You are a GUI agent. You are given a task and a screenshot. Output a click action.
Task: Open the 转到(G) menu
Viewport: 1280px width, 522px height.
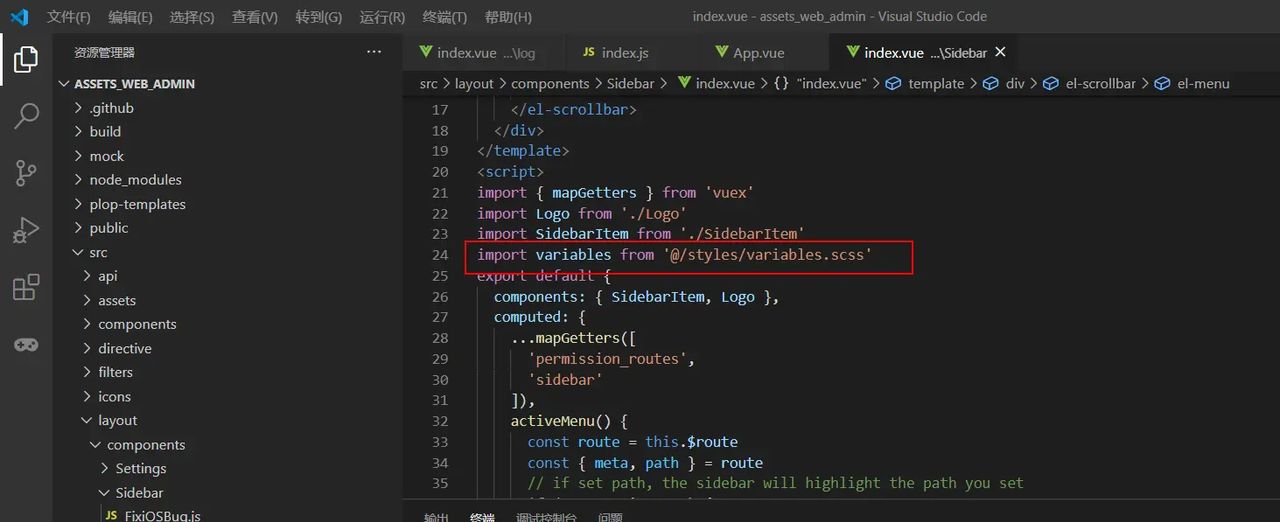[319, 17]
